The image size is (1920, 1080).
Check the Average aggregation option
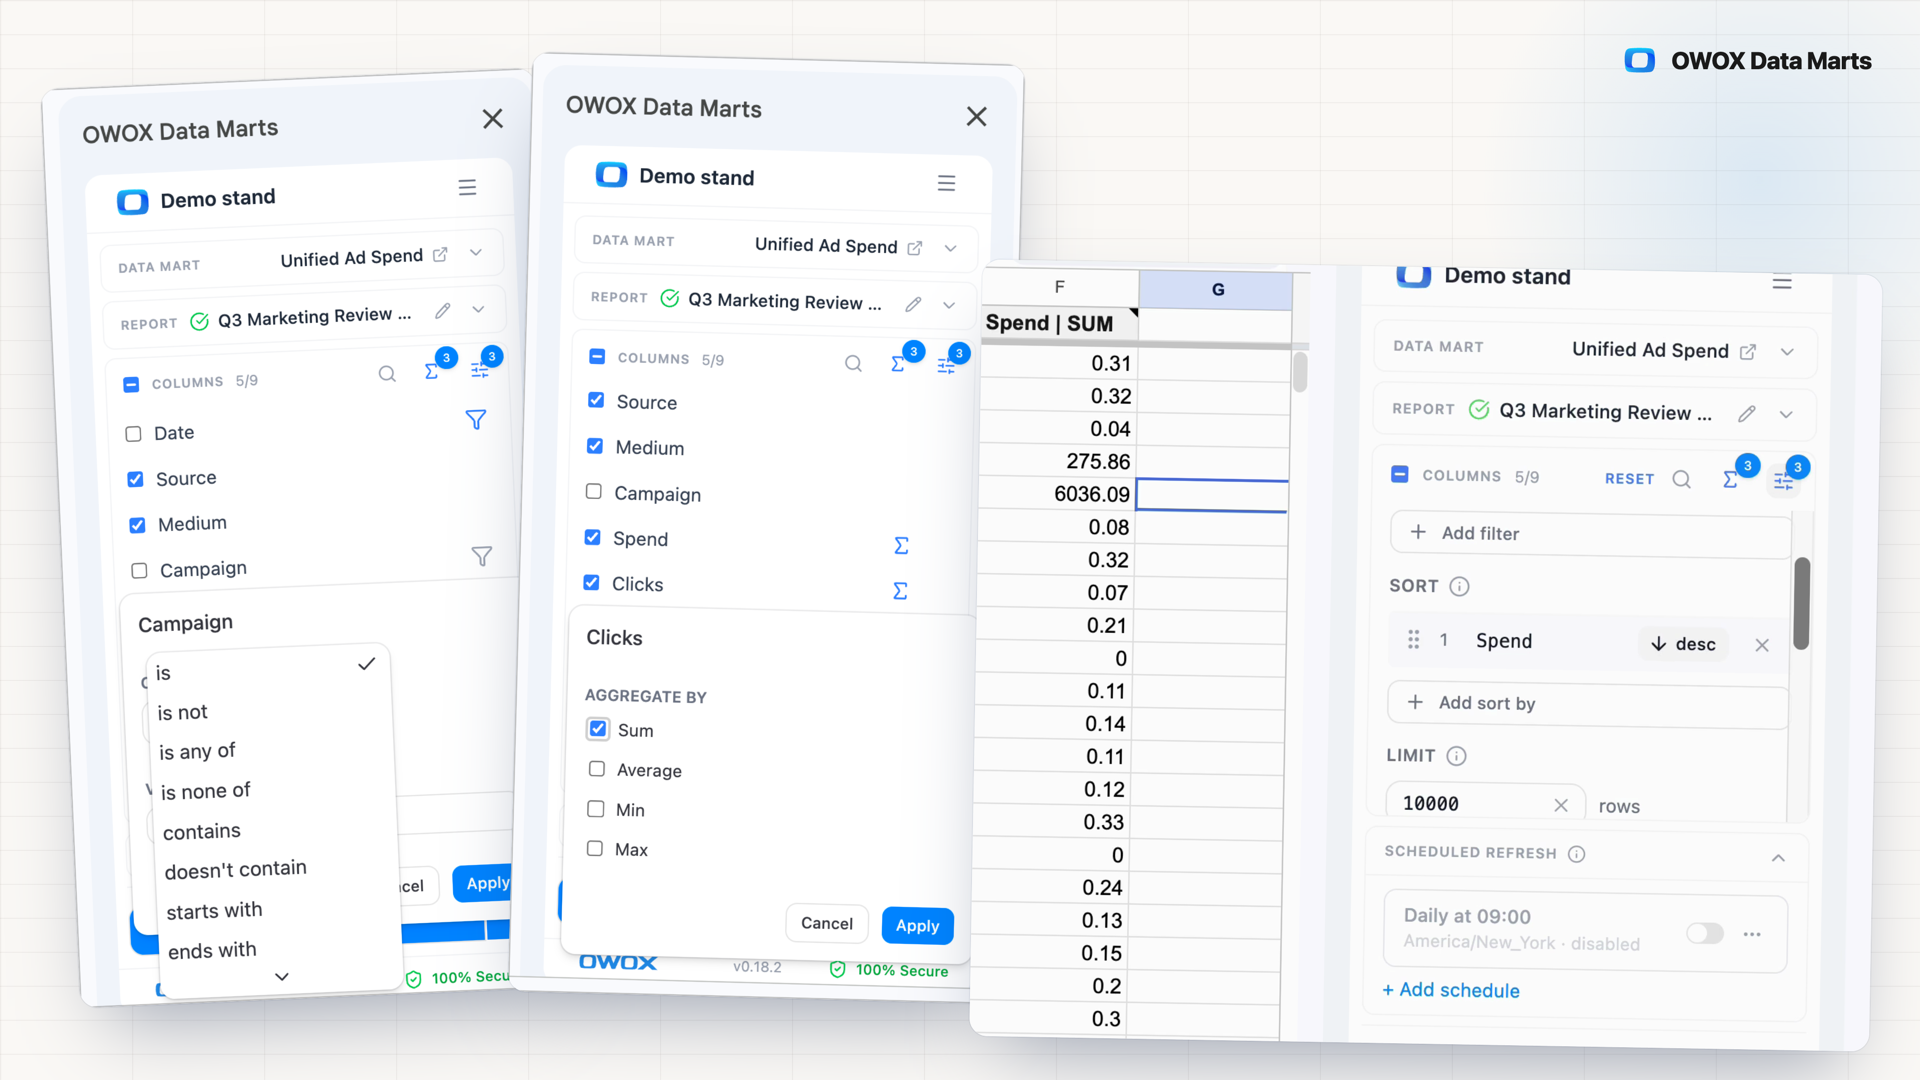pos(597,768)
